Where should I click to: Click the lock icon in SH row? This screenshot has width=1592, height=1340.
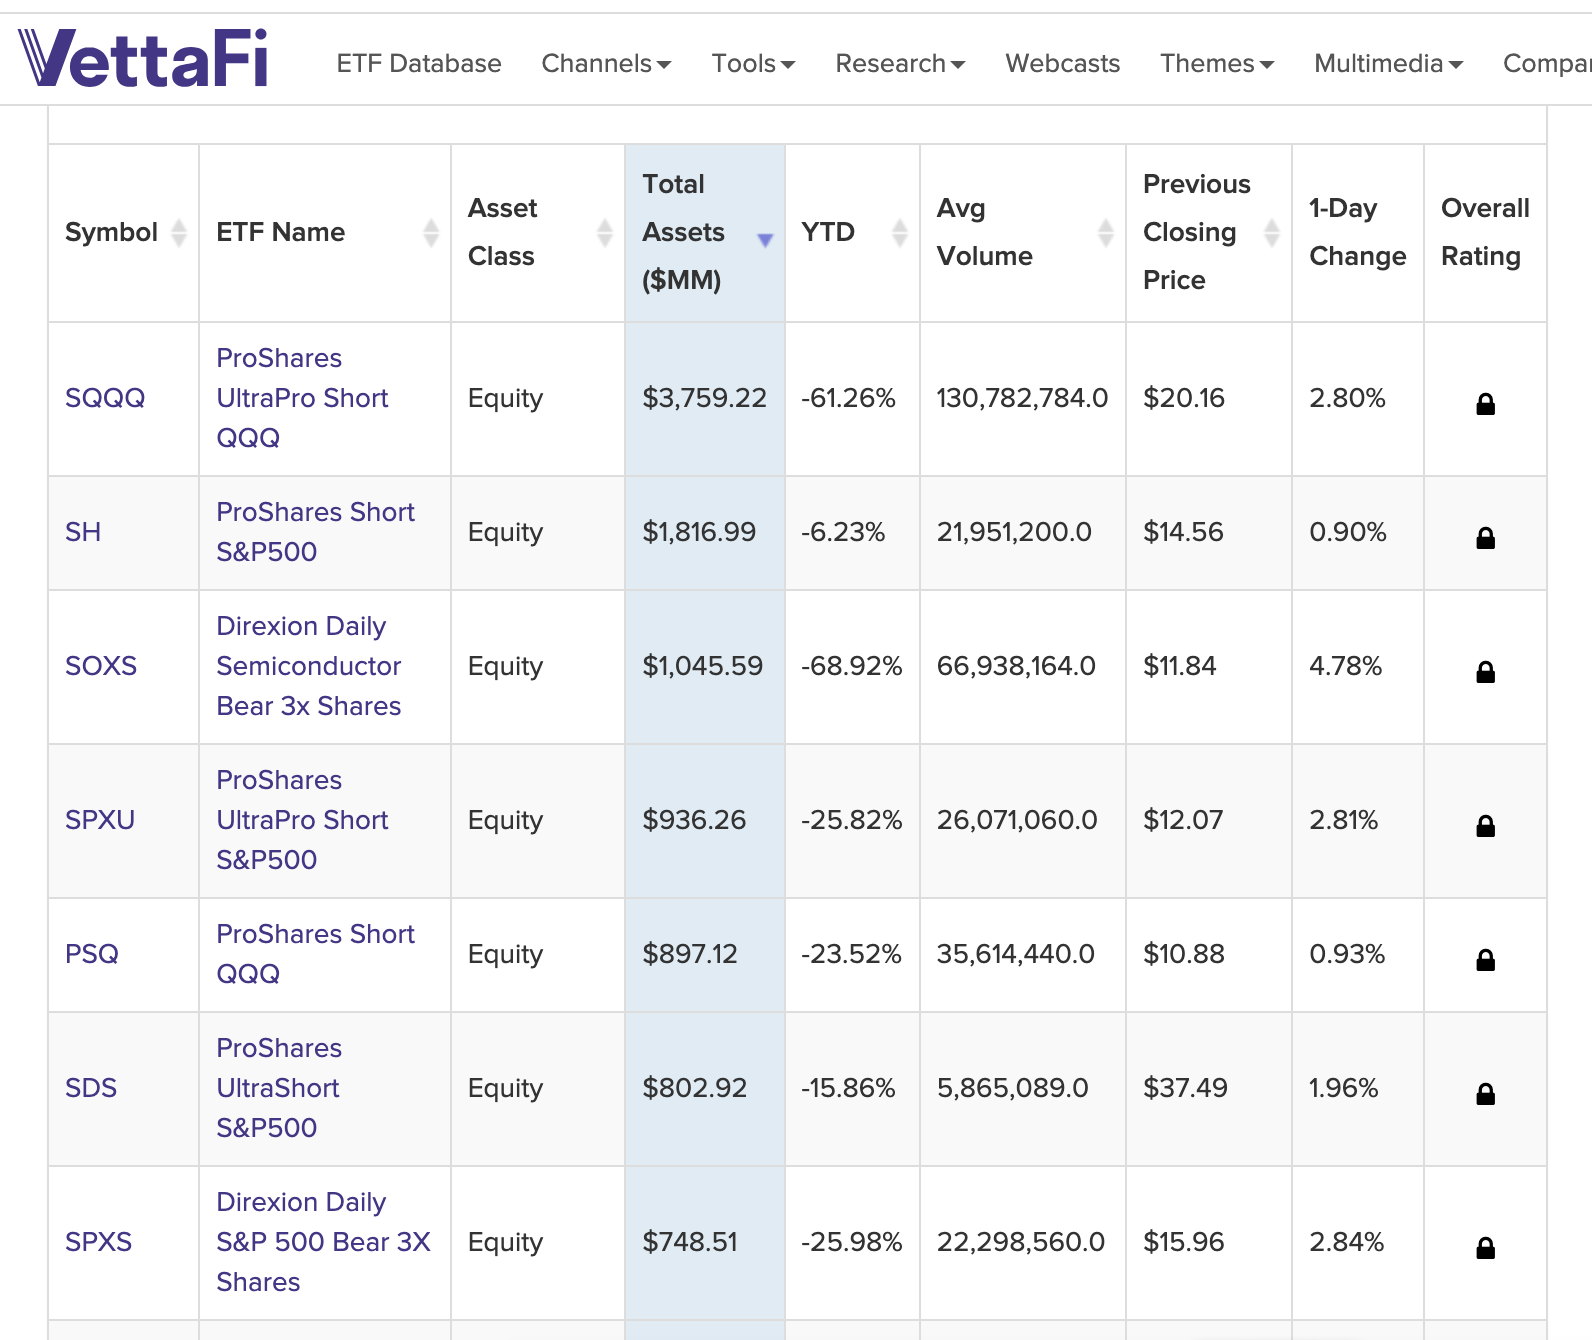(x=1485, y=538)
